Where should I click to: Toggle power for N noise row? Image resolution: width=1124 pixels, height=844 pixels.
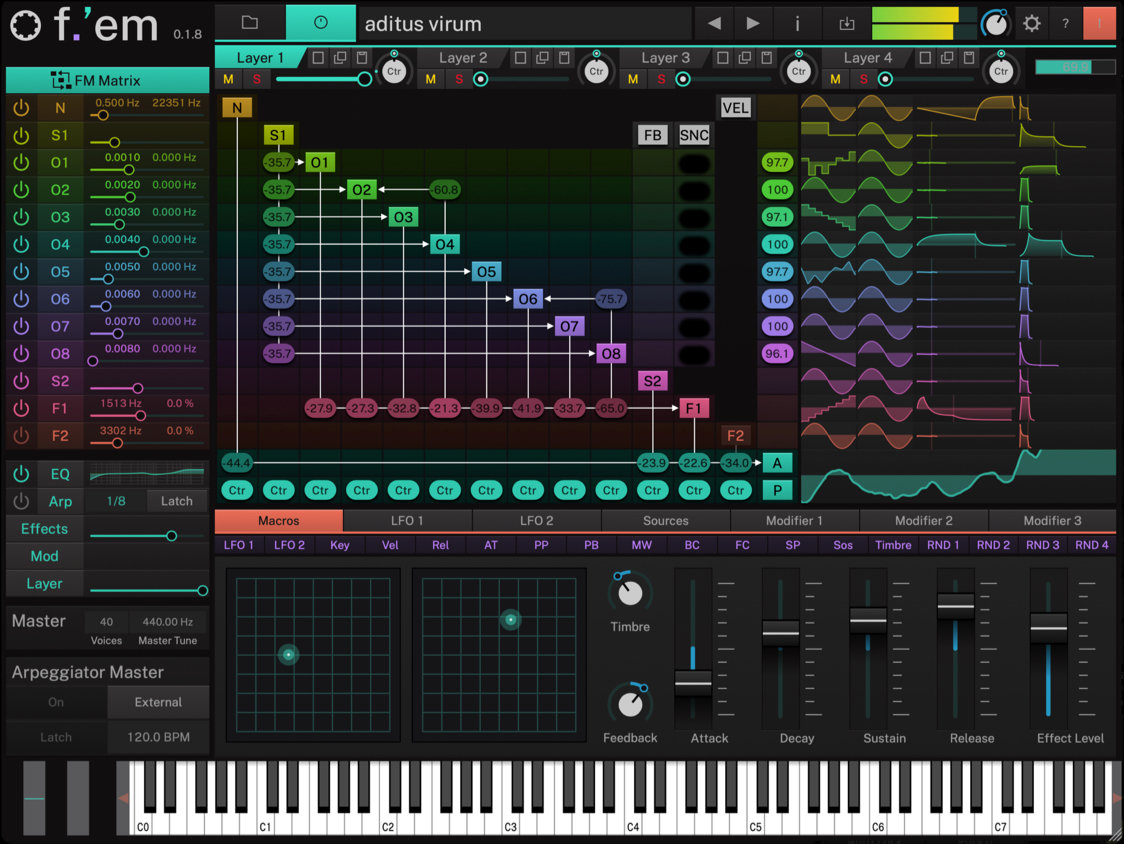pos(21,108)
